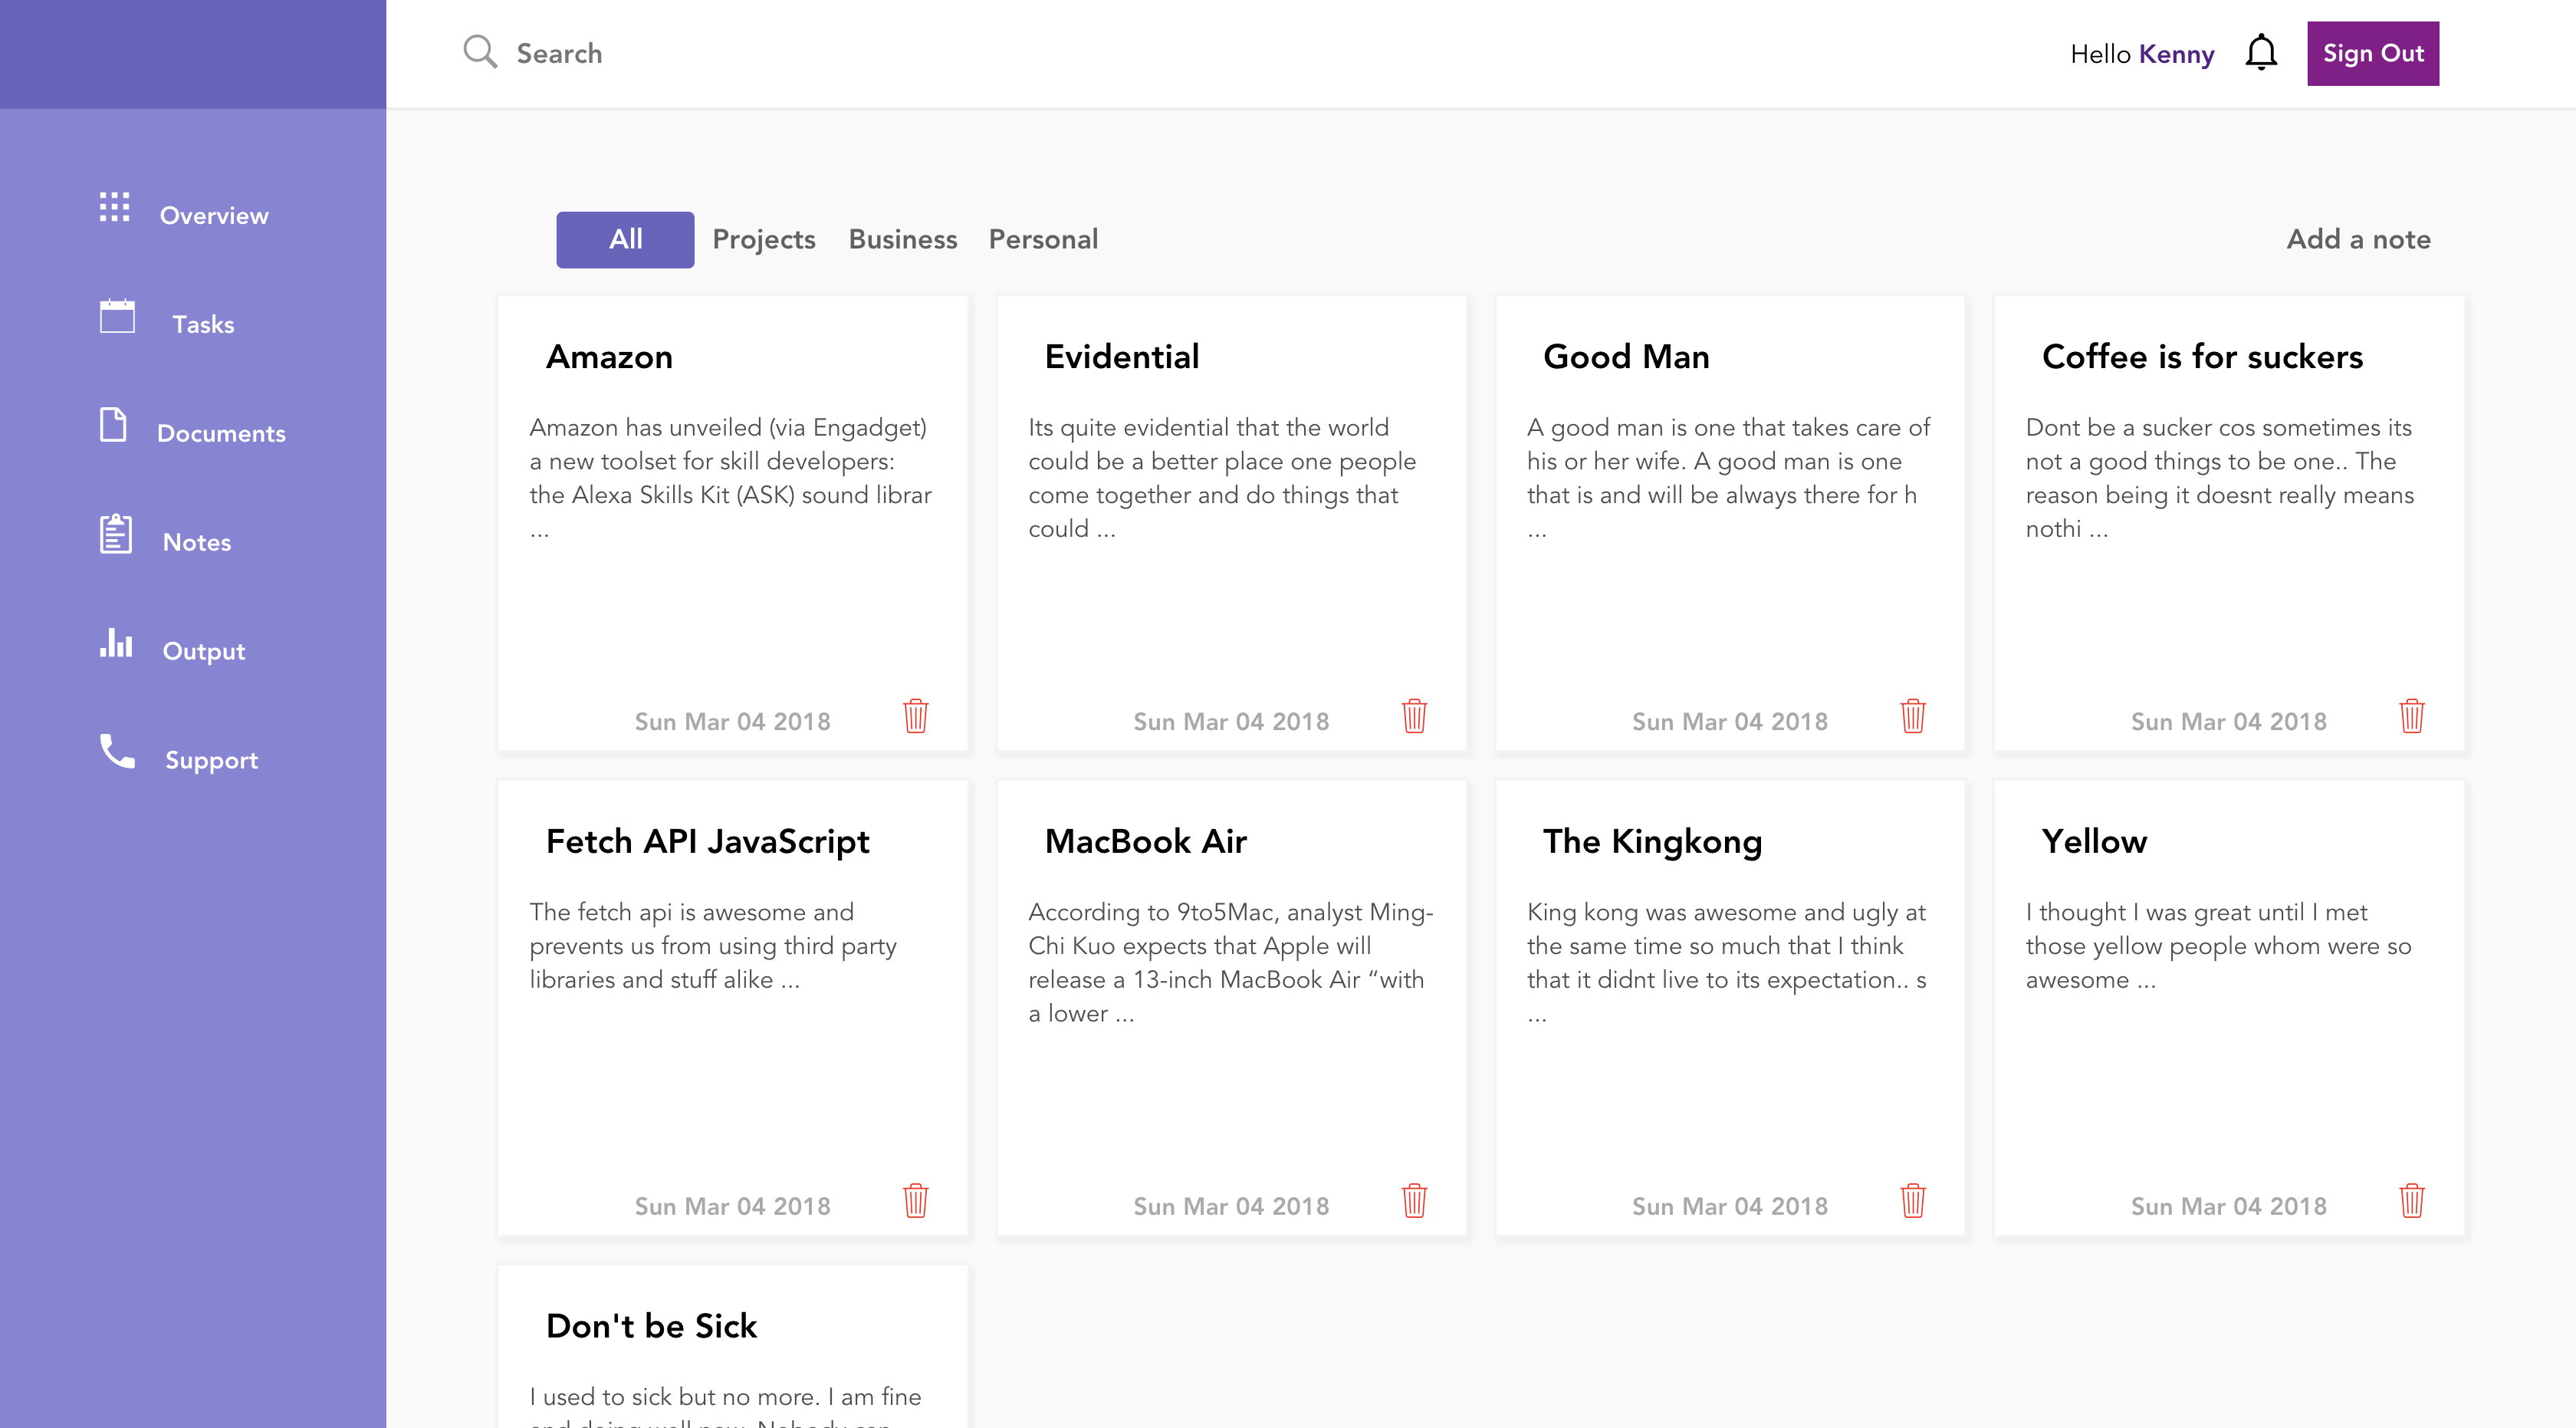Select the Business filter tab
This screenshot has width=2576, height=1428.
coord(902,240)
